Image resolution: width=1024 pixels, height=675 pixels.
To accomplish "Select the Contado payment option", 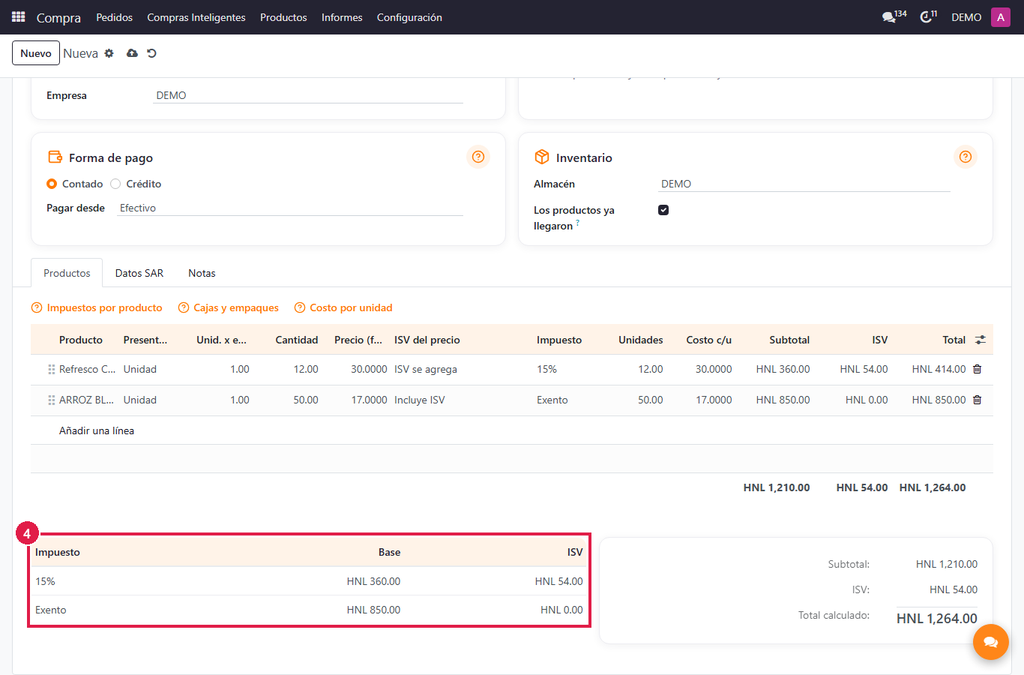I will pyautogui.click(x=52, y=184).
